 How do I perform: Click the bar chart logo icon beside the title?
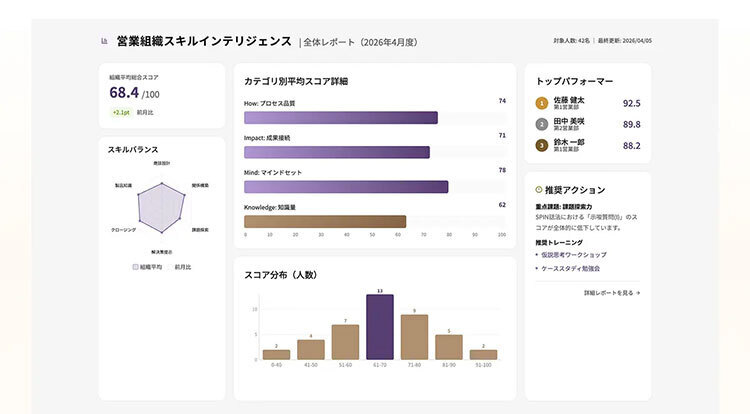tap(104, 41)
